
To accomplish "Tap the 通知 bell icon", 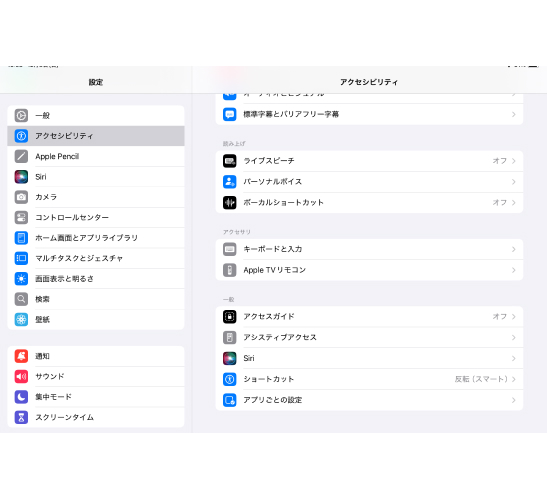I will tap(21, 356).
